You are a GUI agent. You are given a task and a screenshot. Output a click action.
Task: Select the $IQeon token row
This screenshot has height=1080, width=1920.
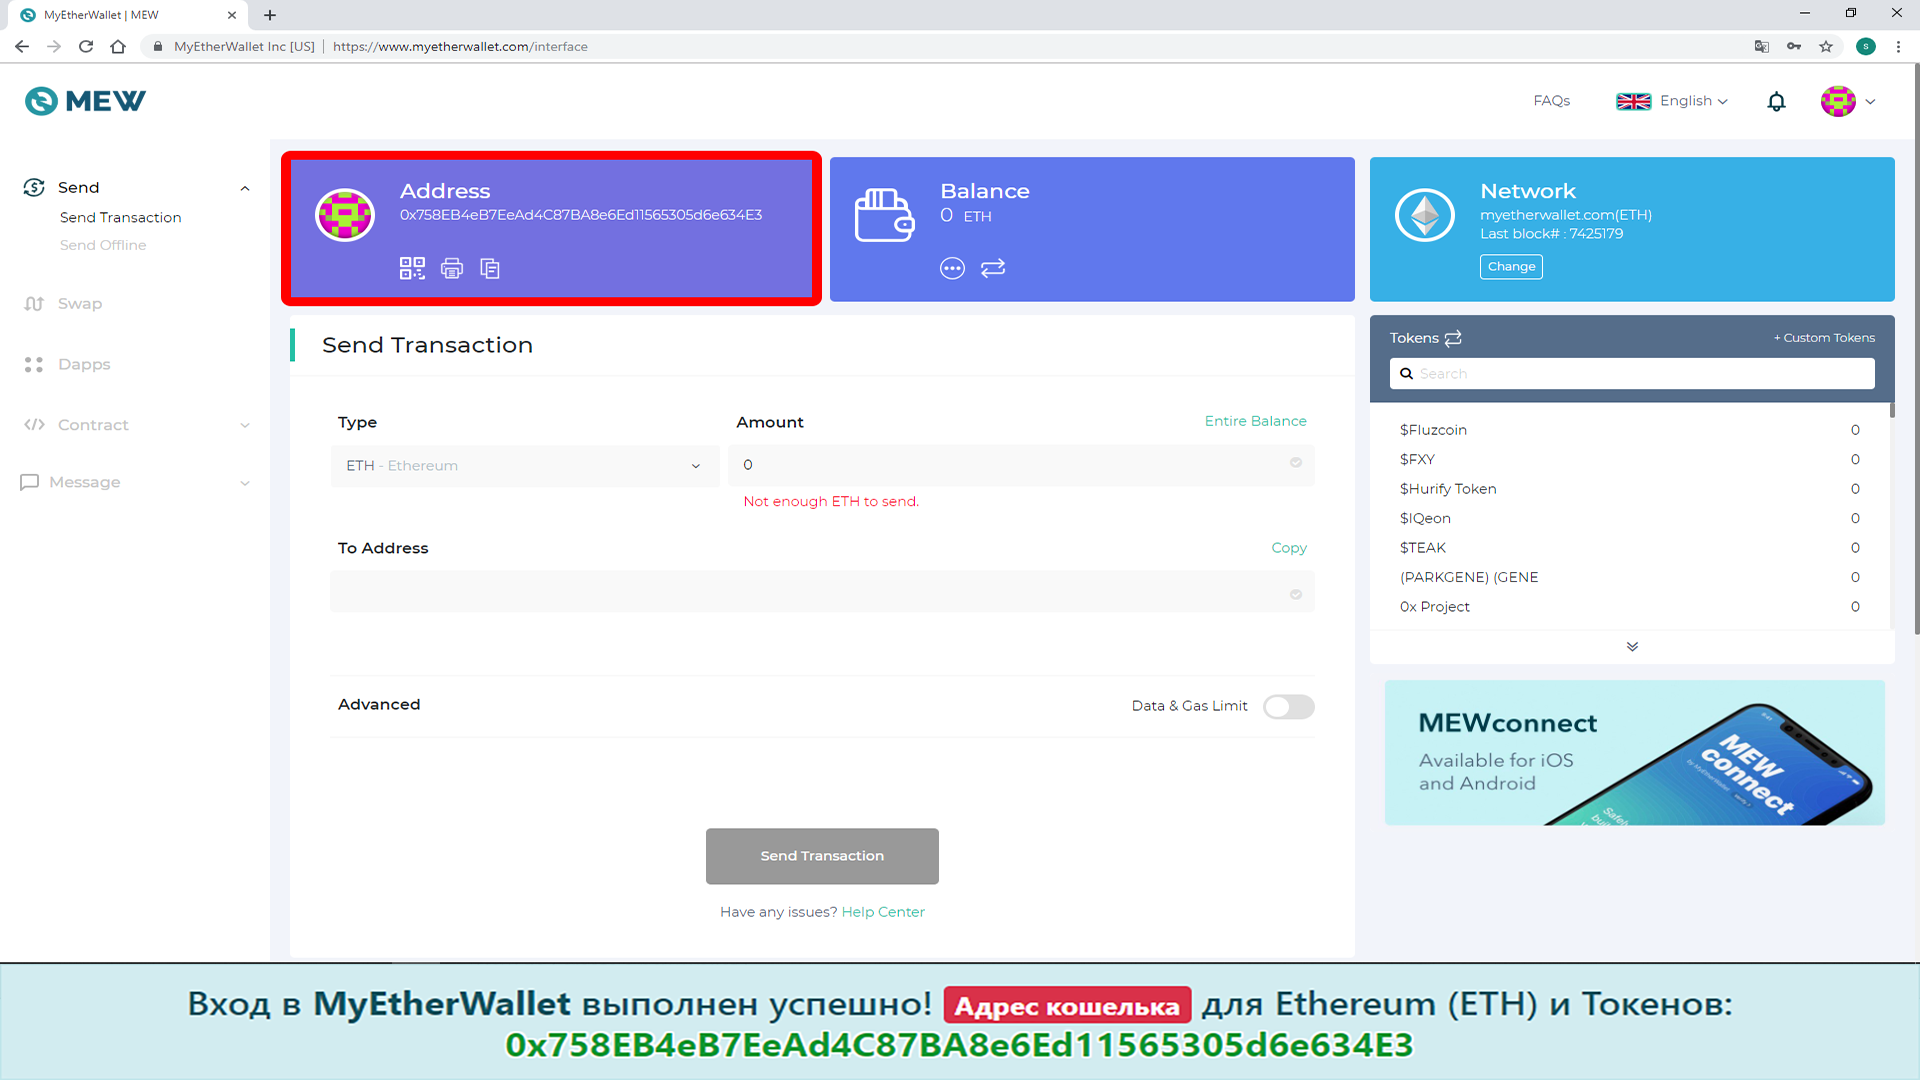pos(1630,518)
